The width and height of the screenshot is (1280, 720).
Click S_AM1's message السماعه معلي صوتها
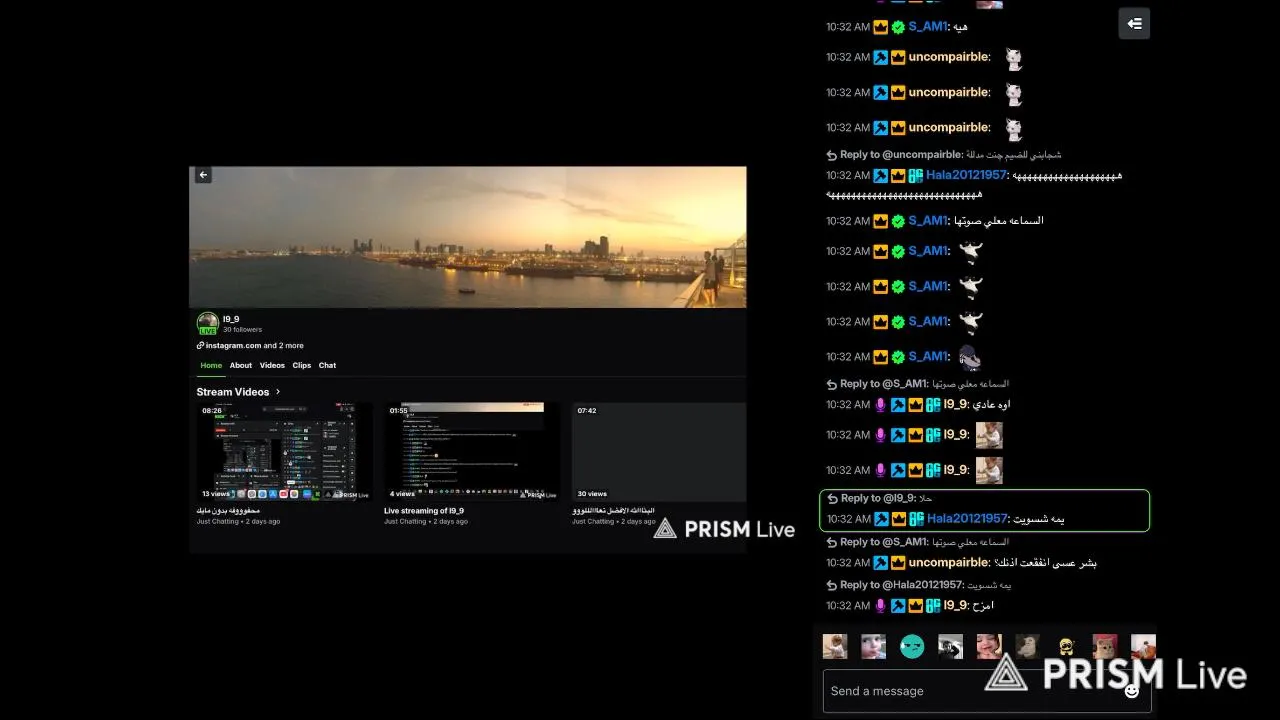click(x=997, y=221)
